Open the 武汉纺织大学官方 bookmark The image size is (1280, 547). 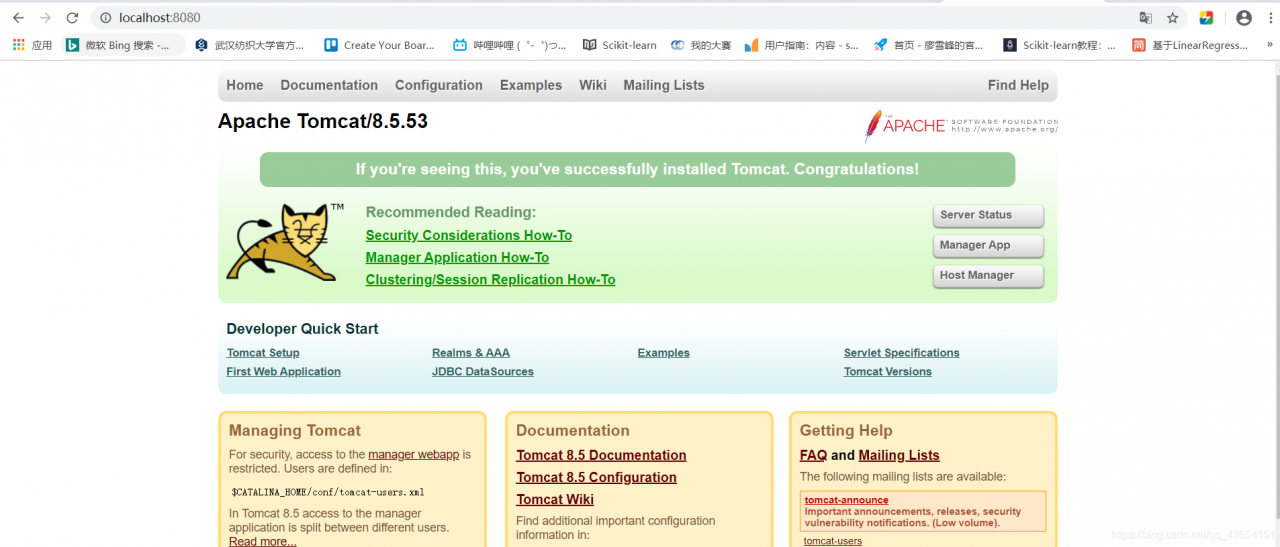tap(249, 45)
